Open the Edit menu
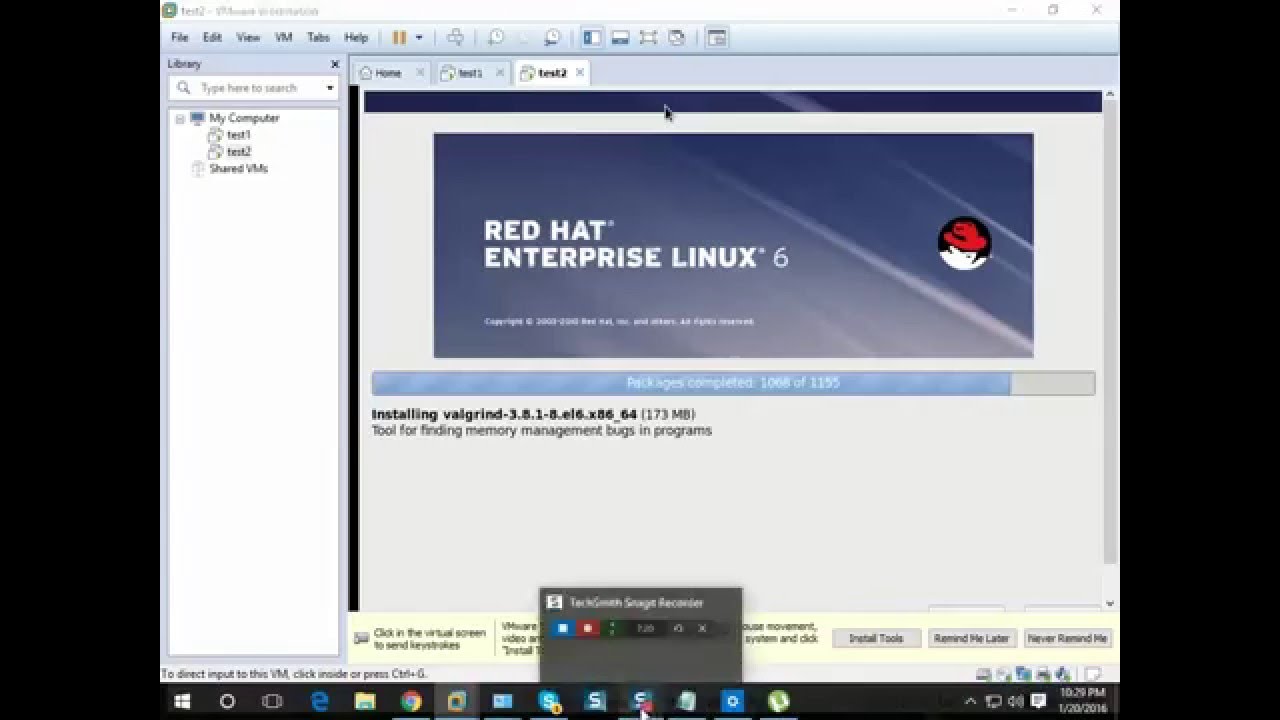This screenshot has width=1280, height=720. [212, 38]
